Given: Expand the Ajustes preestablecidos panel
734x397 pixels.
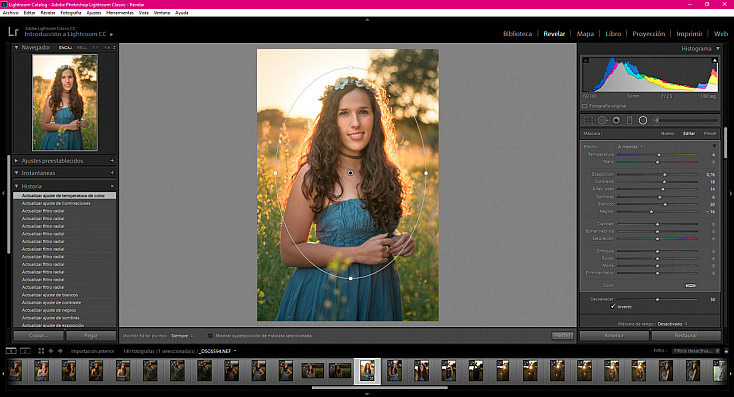Looking at the screenshot, I should 16,161.
